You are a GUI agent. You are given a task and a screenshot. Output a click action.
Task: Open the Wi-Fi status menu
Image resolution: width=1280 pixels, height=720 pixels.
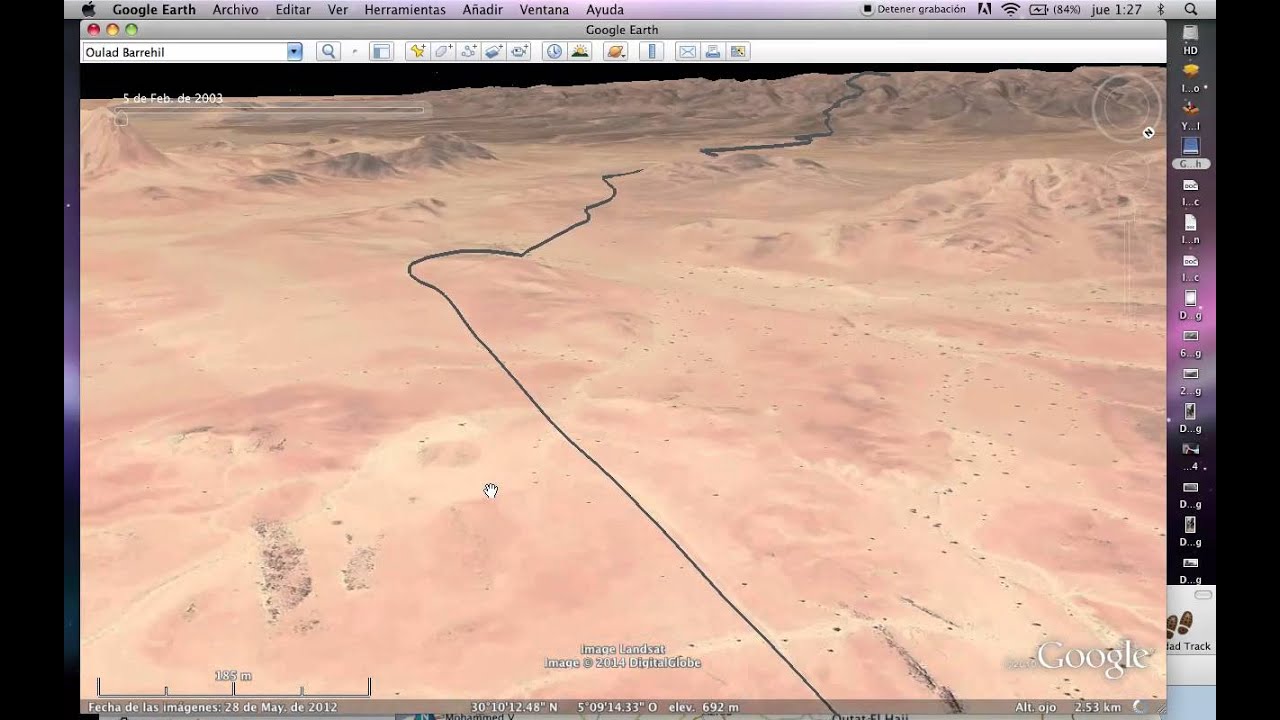[1010, 9]
